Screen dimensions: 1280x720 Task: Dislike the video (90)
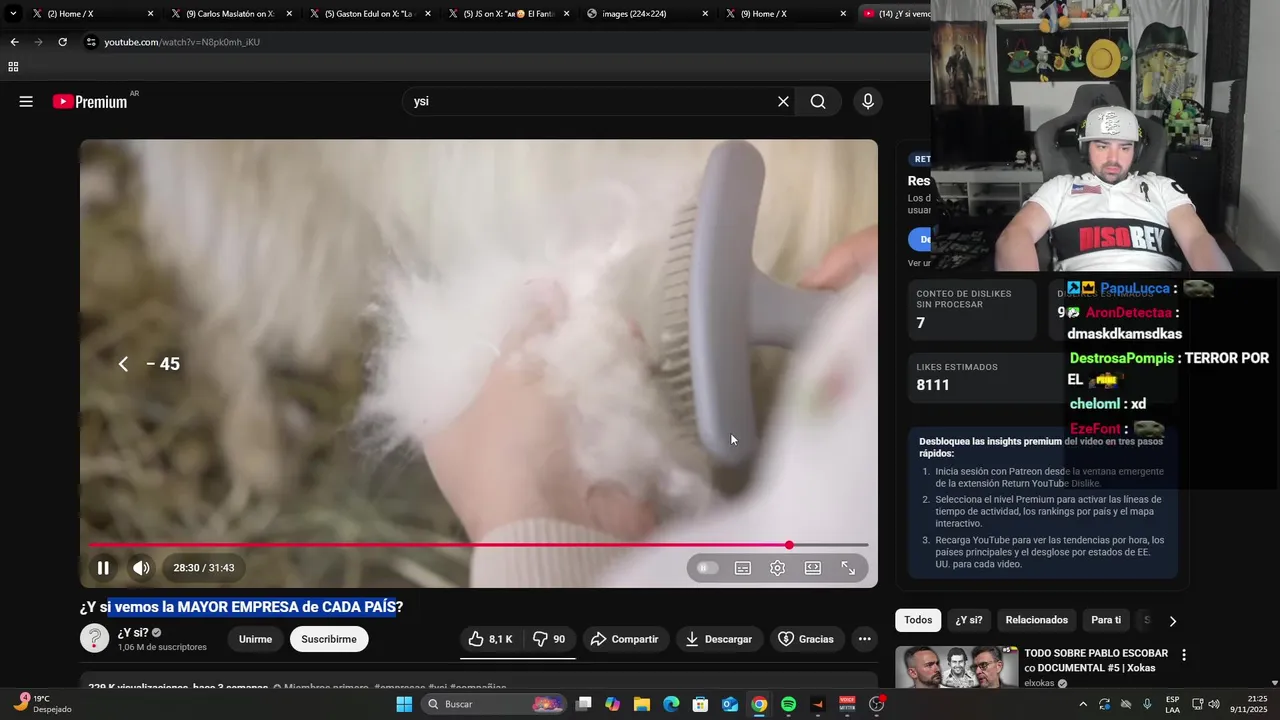pos(549,639)
